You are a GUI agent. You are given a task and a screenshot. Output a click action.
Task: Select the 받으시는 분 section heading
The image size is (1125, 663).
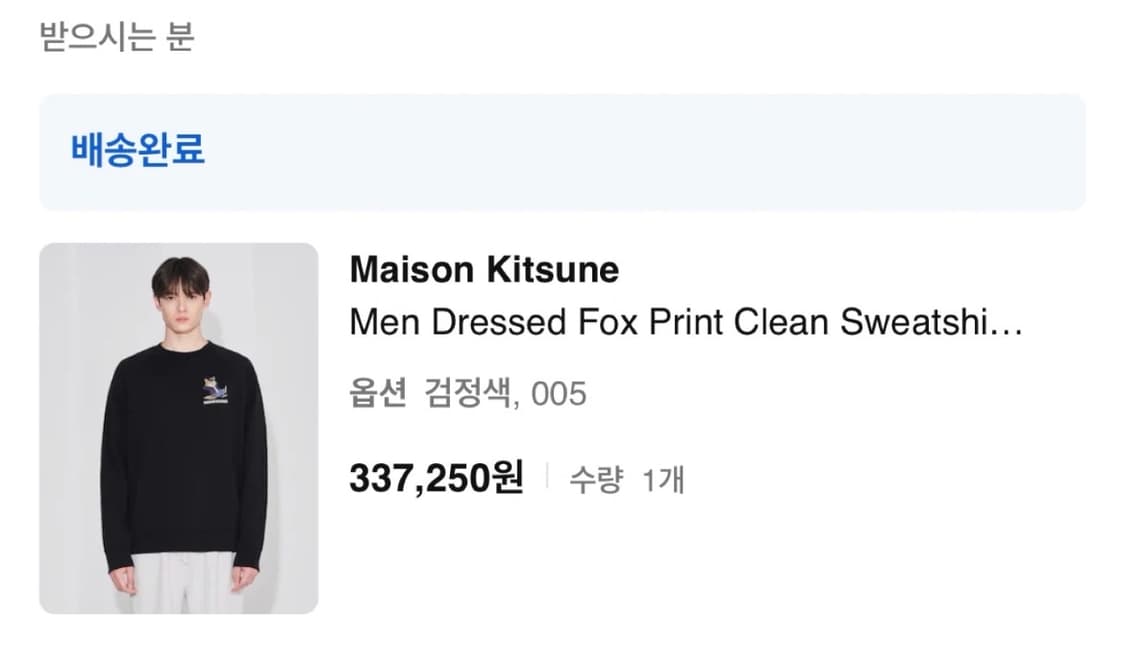coord(116,38)
